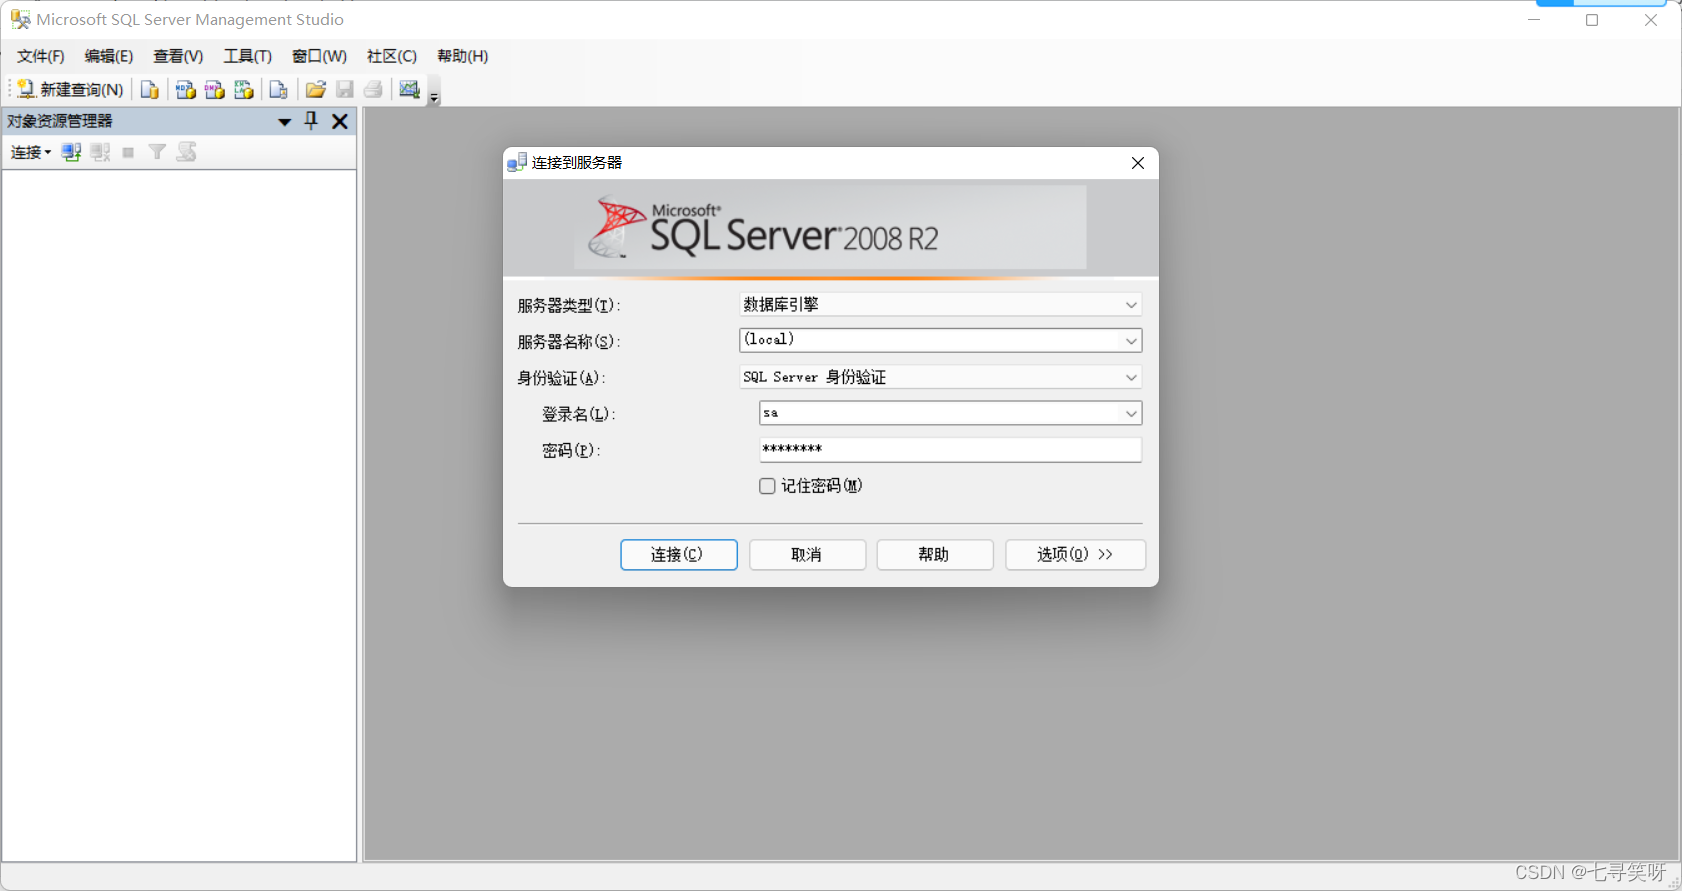The height and width of the screenshot is (891, 1682).
Task: Open the 窗口(W) menu
Action: point(320,56)
